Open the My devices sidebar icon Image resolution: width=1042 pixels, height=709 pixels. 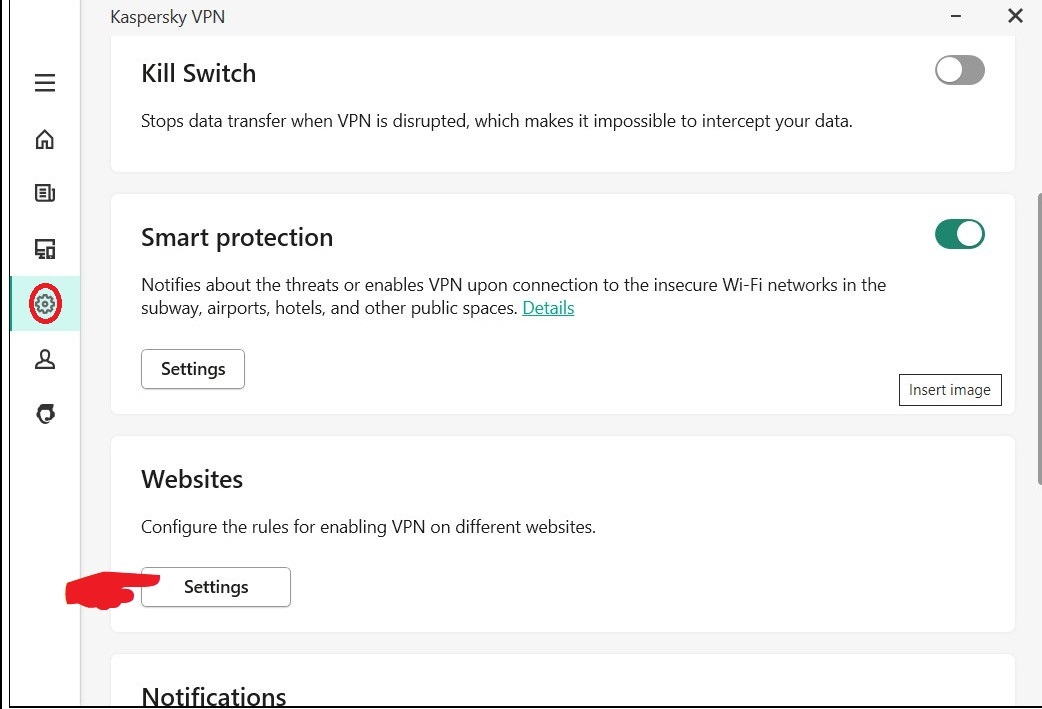[45, 249]
